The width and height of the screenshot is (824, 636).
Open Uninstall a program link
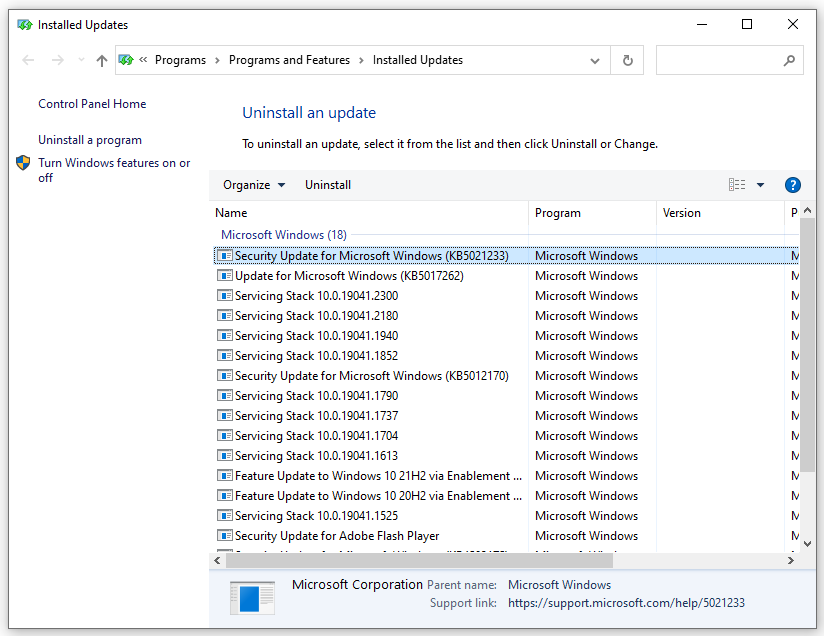tap(90, 140)
